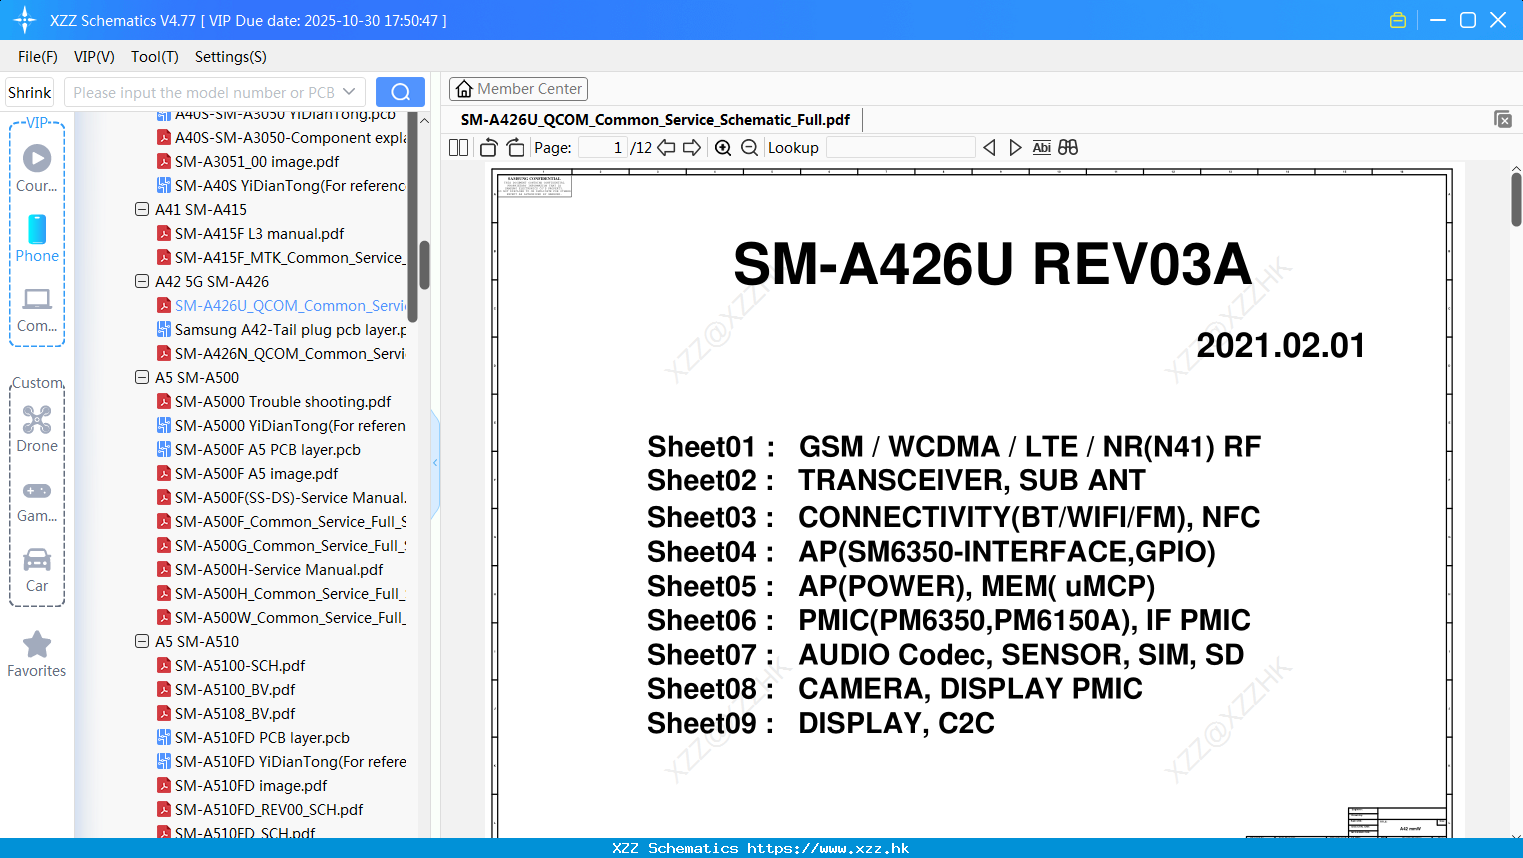Viewport: 1523px width, 858px height.
Task: Click the Shrink button
Action: coord(30,92)
